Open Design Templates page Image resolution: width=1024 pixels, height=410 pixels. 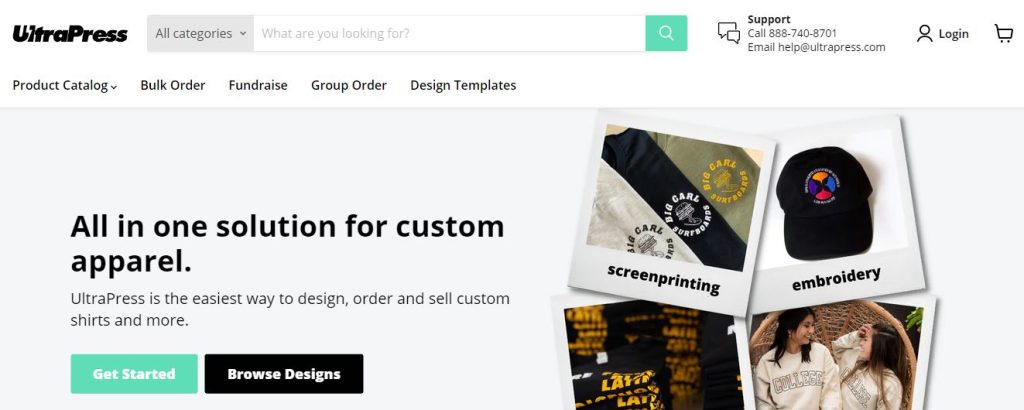463,85
